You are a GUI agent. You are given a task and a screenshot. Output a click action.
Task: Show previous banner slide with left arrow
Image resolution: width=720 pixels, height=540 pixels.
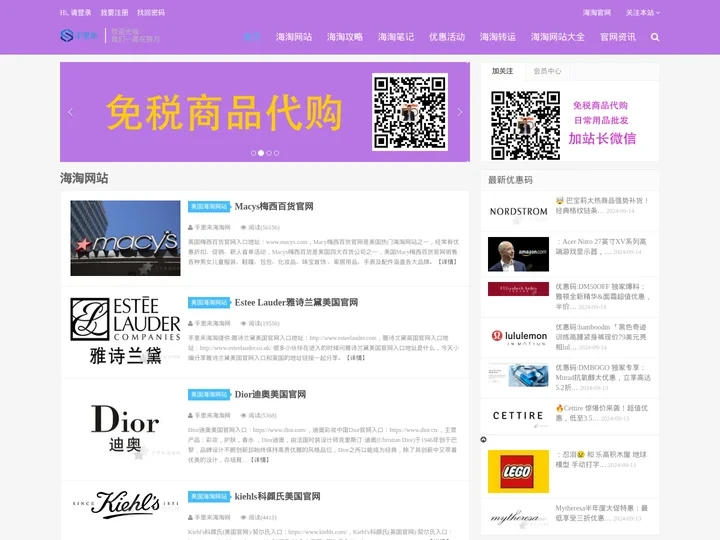coord(70,112)
